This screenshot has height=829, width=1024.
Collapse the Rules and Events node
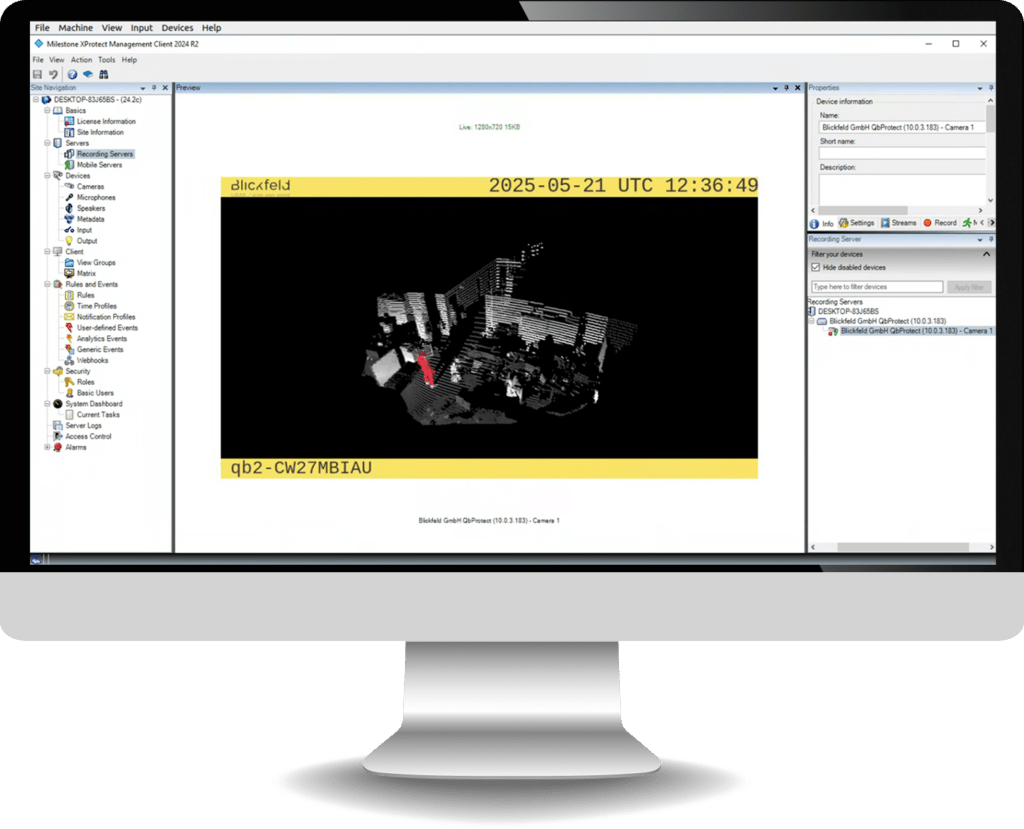pos(47,284)
